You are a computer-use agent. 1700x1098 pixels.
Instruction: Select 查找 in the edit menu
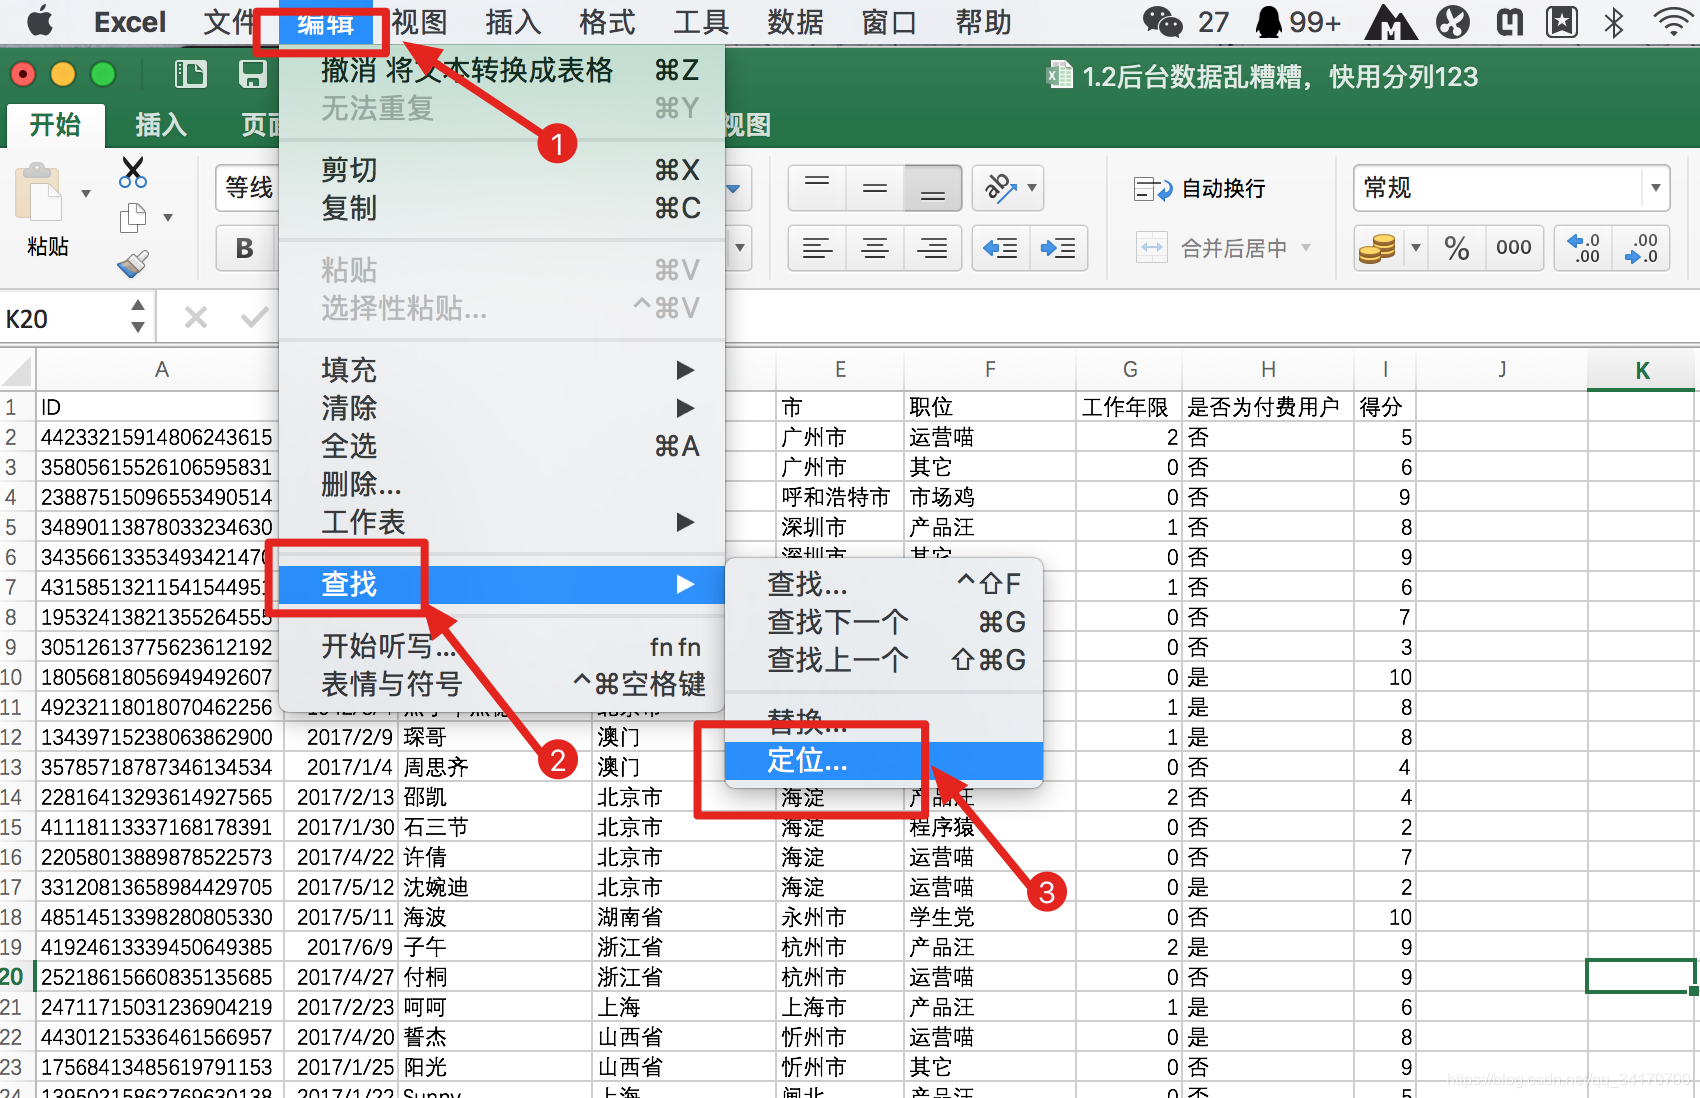pos(502,584)
